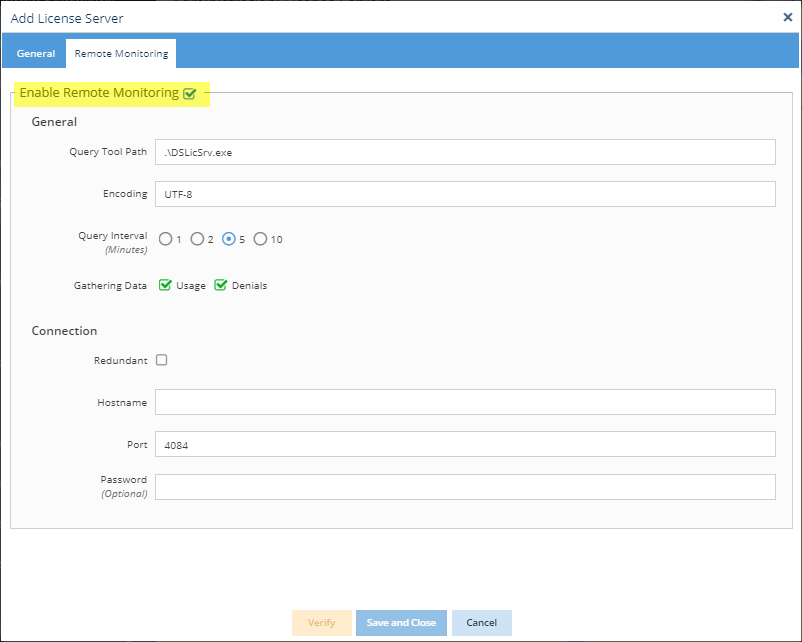This screenshot has height=642, width=802.
Task: Set query interval to 2 minutes
Action: tap(197, 239)
